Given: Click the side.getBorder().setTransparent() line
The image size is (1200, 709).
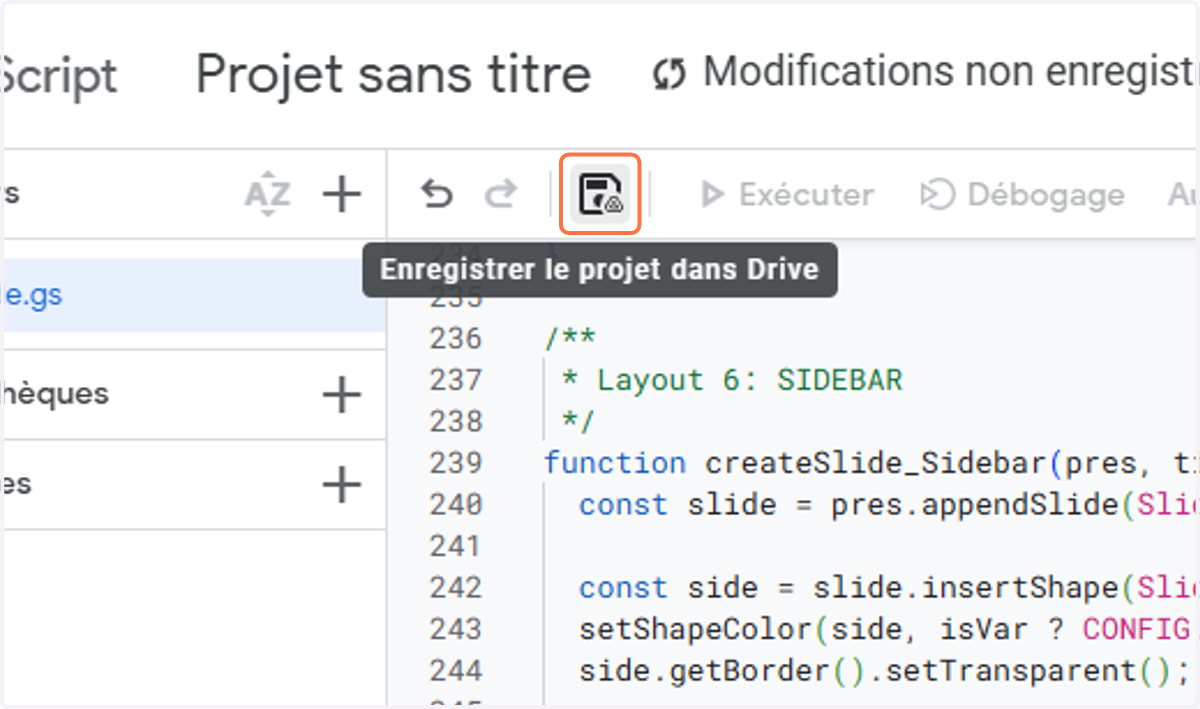Looking at the screenshot, I should [883, 670].
